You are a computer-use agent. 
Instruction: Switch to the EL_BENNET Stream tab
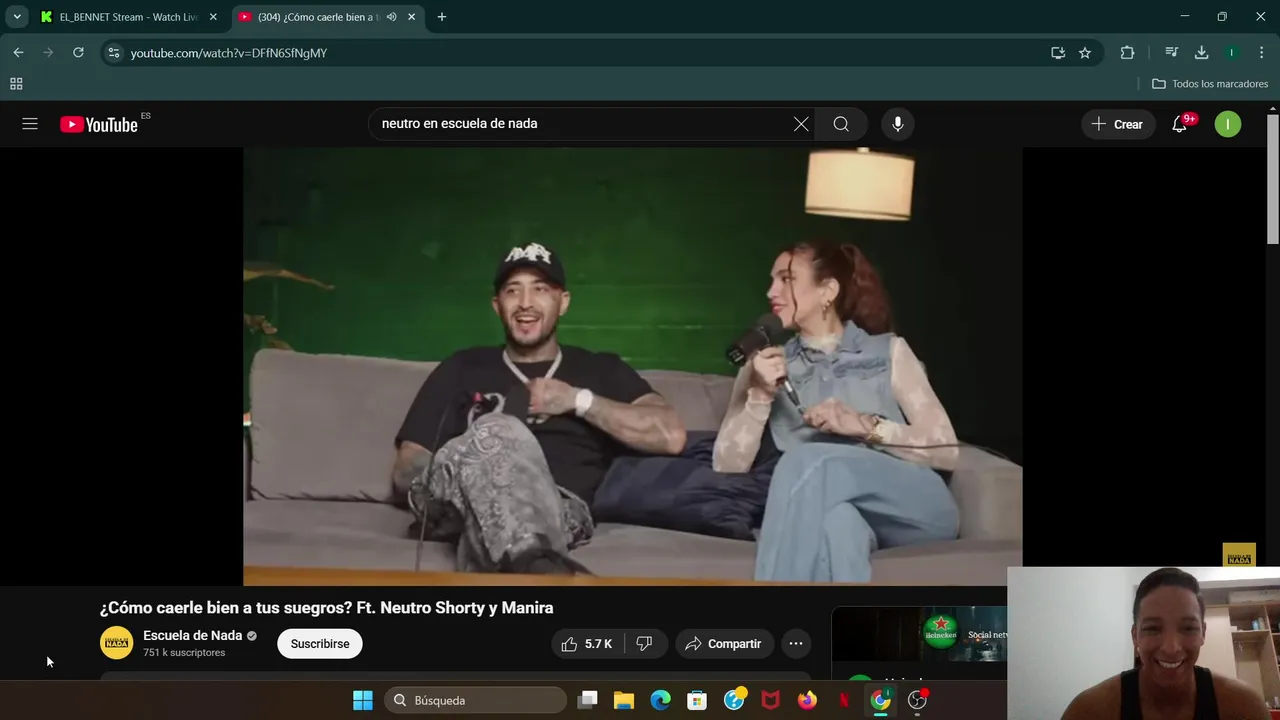click(x=128, y=17)
